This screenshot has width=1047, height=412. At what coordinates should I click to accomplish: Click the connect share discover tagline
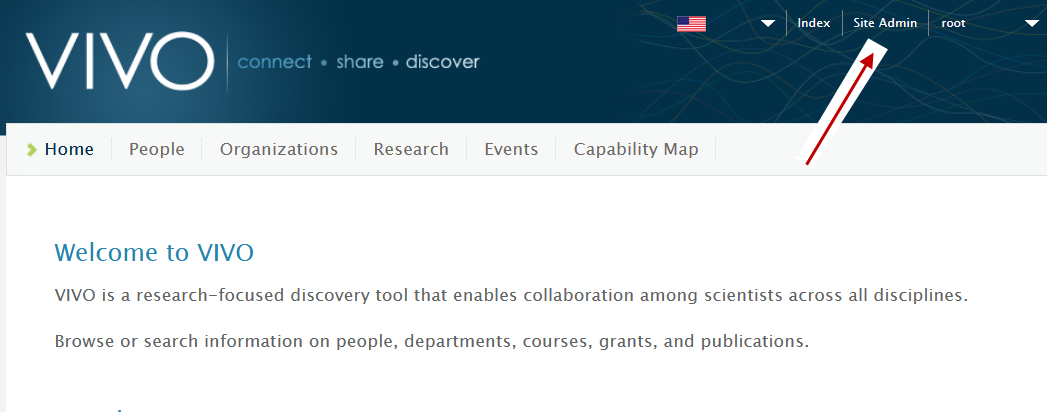(359, 62)
